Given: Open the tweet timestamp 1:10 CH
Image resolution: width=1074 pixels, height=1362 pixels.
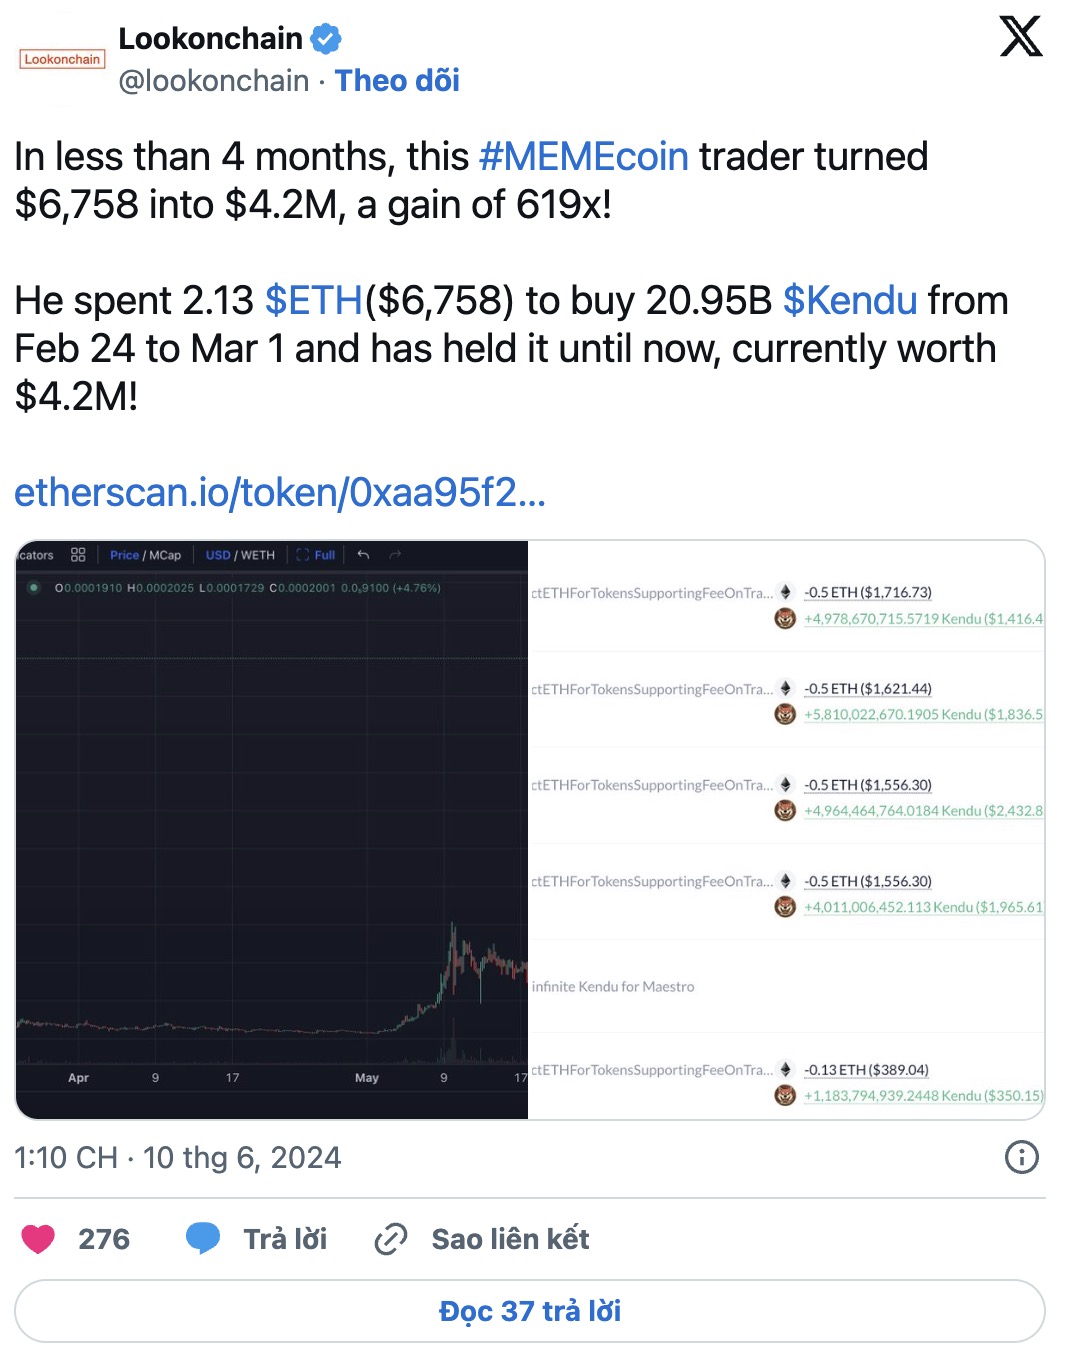Looking at the screenshot, I should (66, 1157).
